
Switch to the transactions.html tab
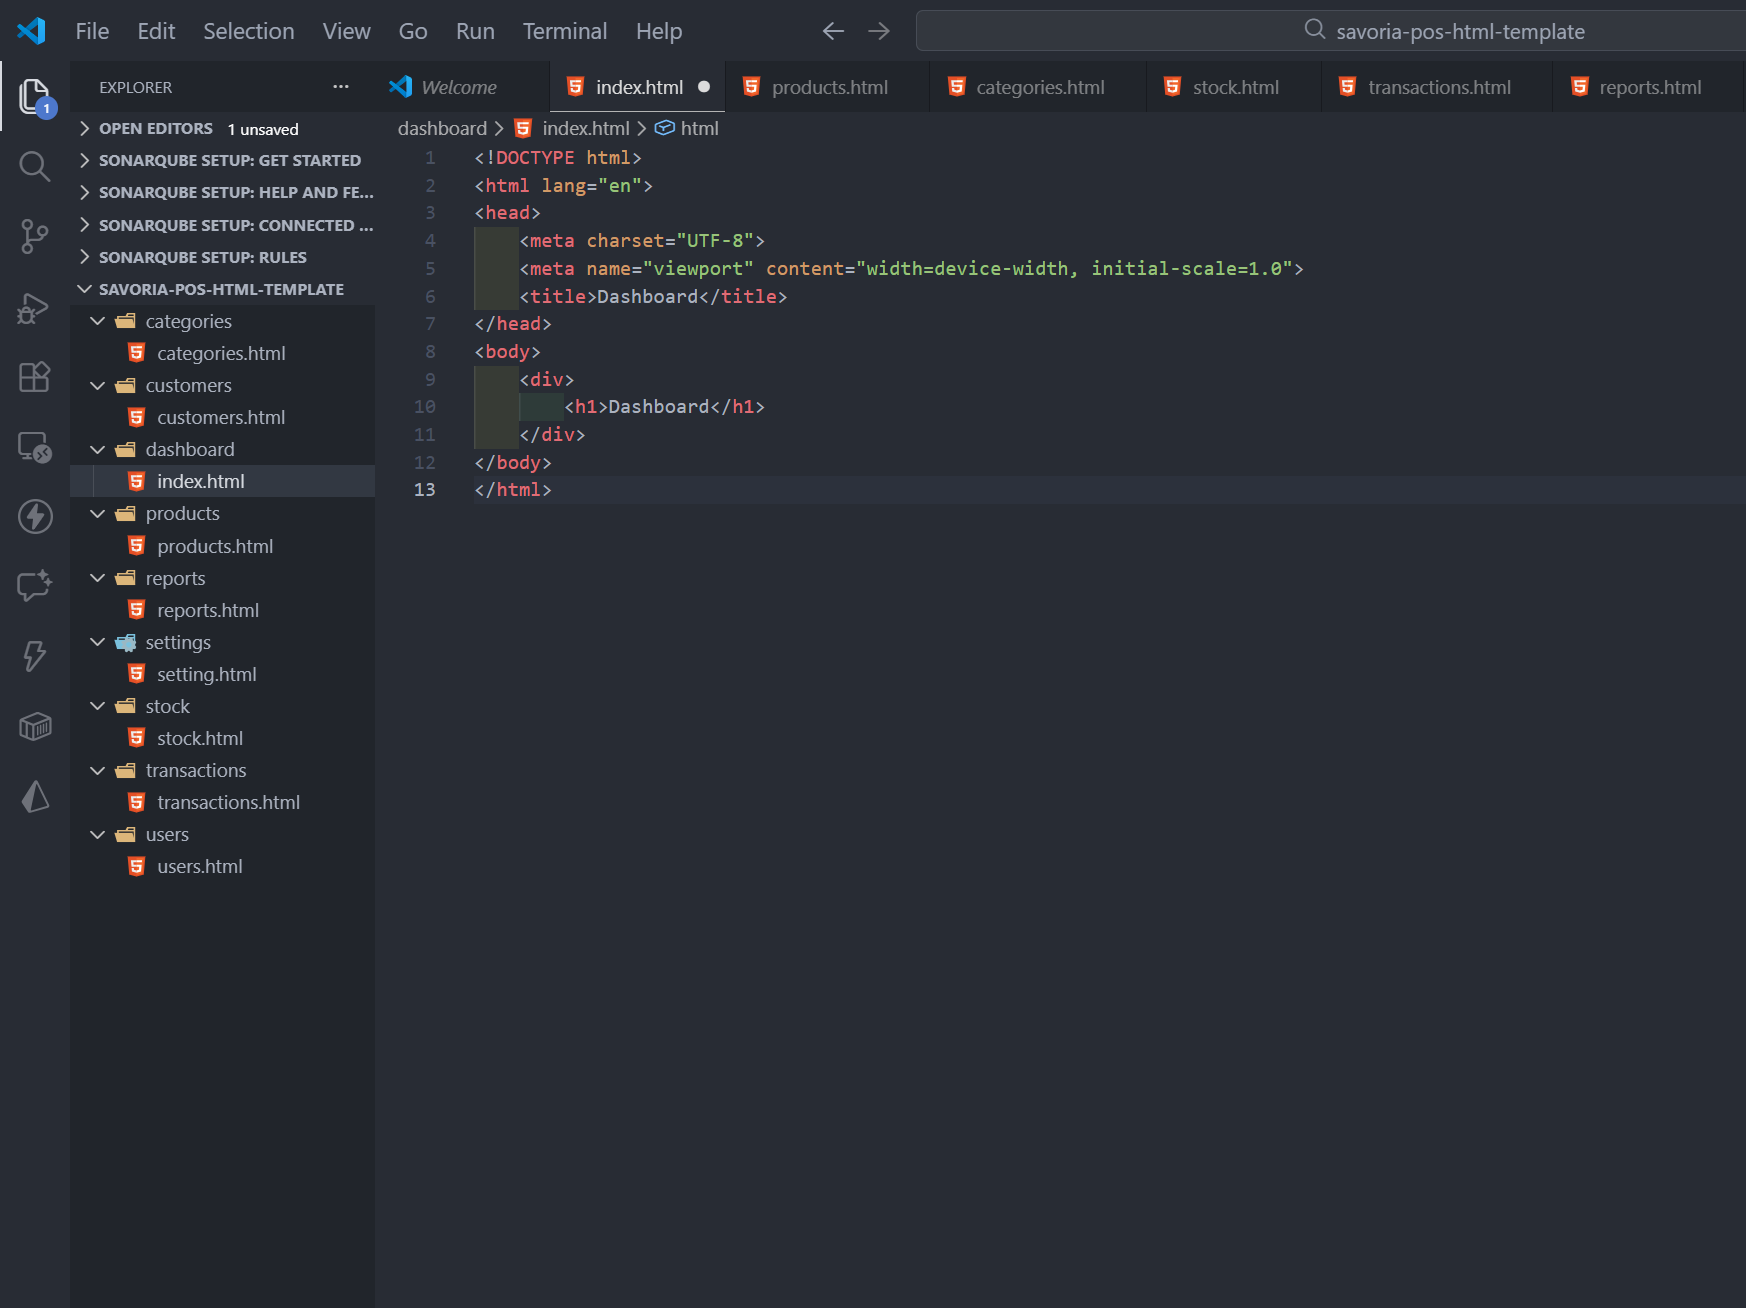tap(1438, 87)
